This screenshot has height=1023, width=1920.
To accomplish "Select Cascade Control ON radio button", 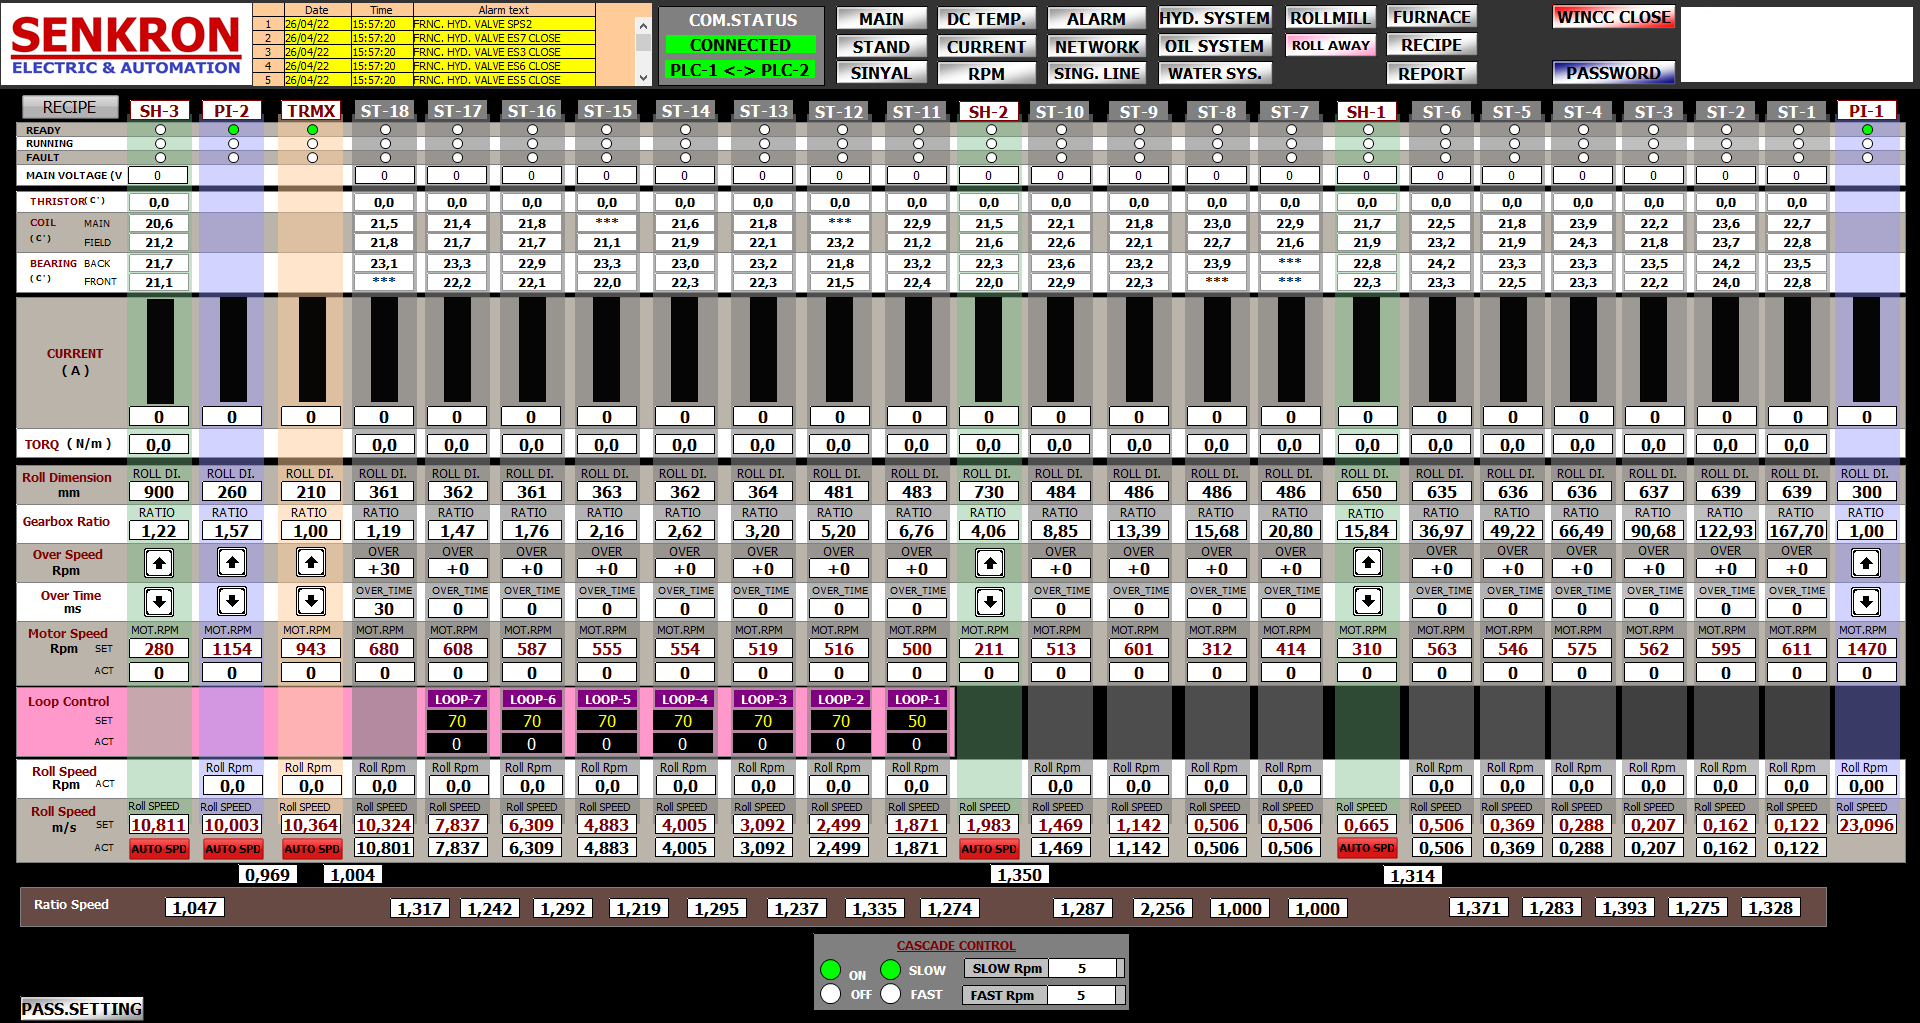I will point(830,970).
